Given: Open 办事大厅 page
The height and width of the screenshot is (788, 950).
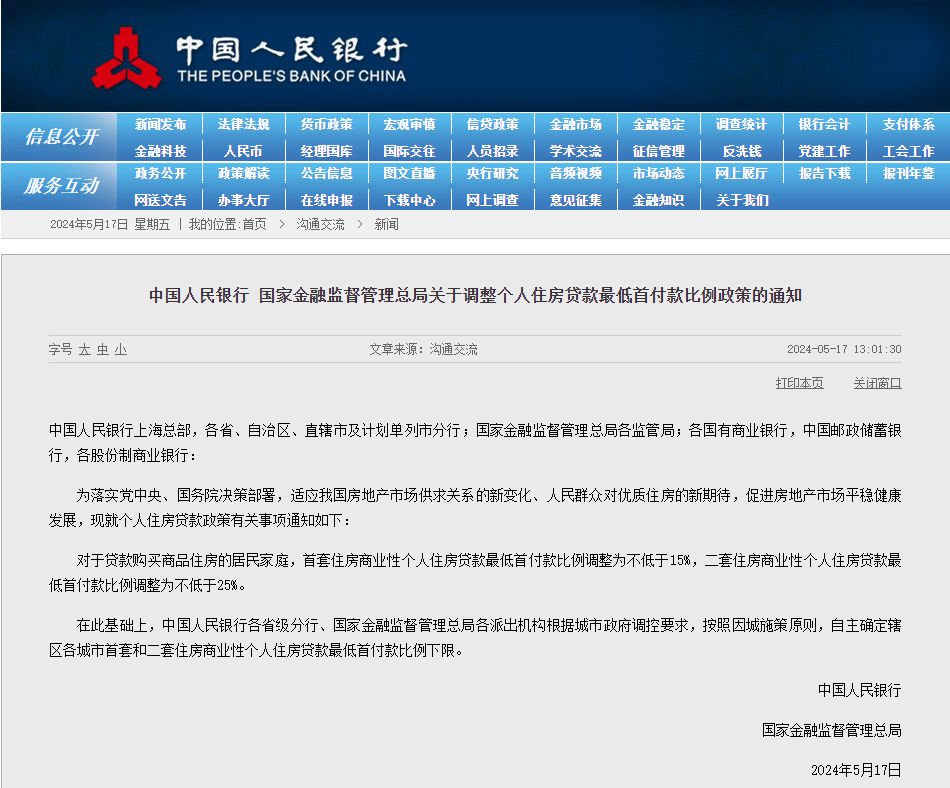Looking at the screenshot, I should [243, 200].
